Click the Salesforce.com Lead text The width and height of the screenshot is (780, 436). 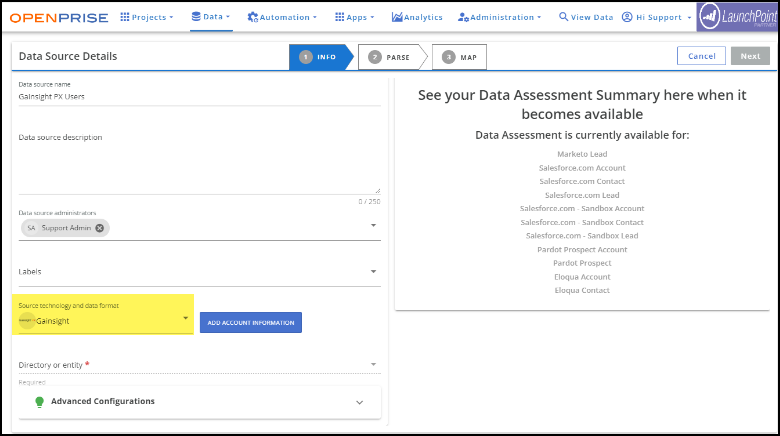[582, 195]
